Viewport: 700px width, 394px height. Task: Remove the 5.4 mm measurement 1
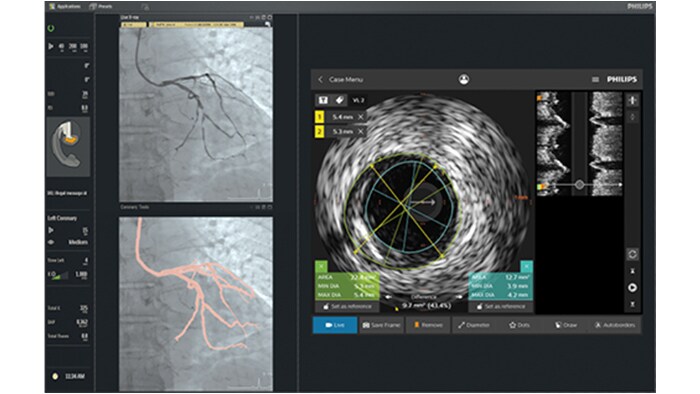[361, 117]
